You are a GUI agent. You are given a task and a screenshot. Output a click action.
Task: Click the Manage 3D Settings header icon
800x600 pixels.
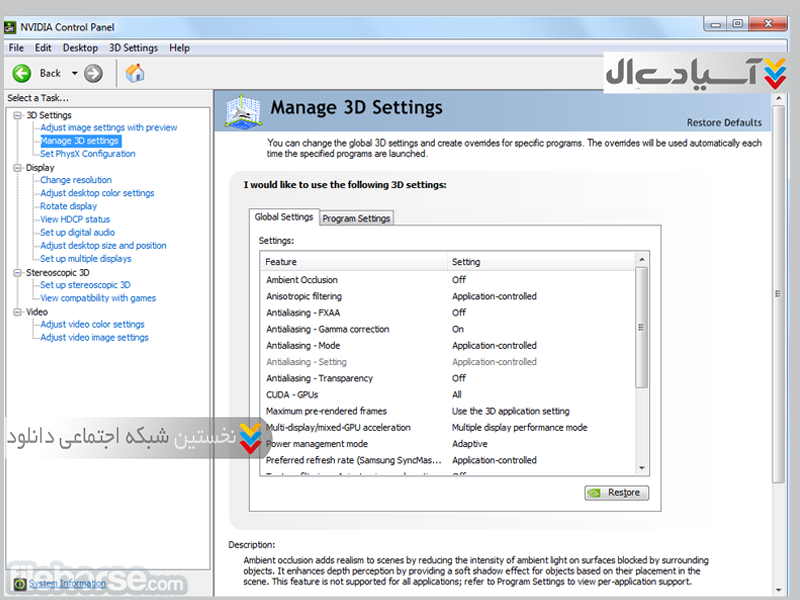[241, 110]
